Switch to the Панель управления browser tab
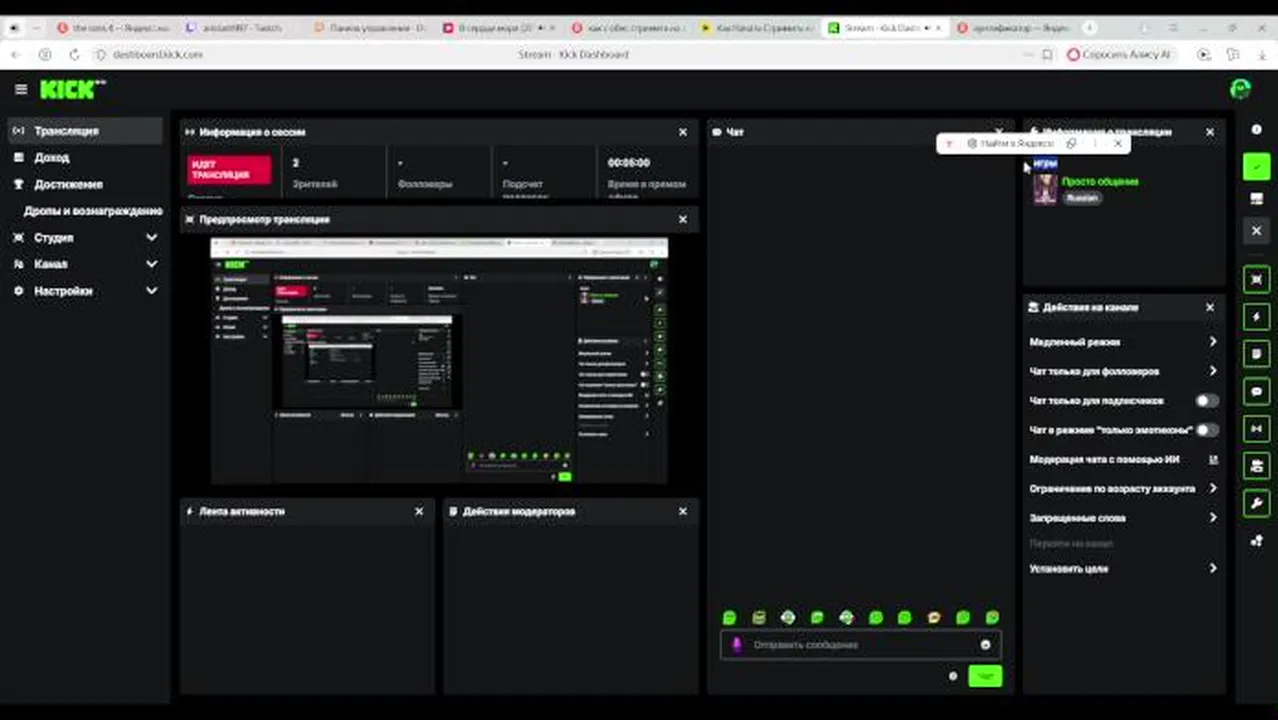 tap(370, 28)
